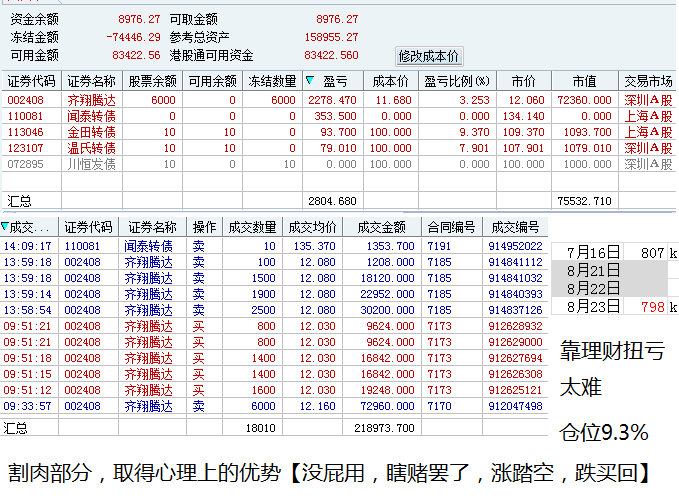Select trade at 14:09:17 闻泰转债 sell
679x498 pixels.
pyautogui.click(x=274, y=246)
